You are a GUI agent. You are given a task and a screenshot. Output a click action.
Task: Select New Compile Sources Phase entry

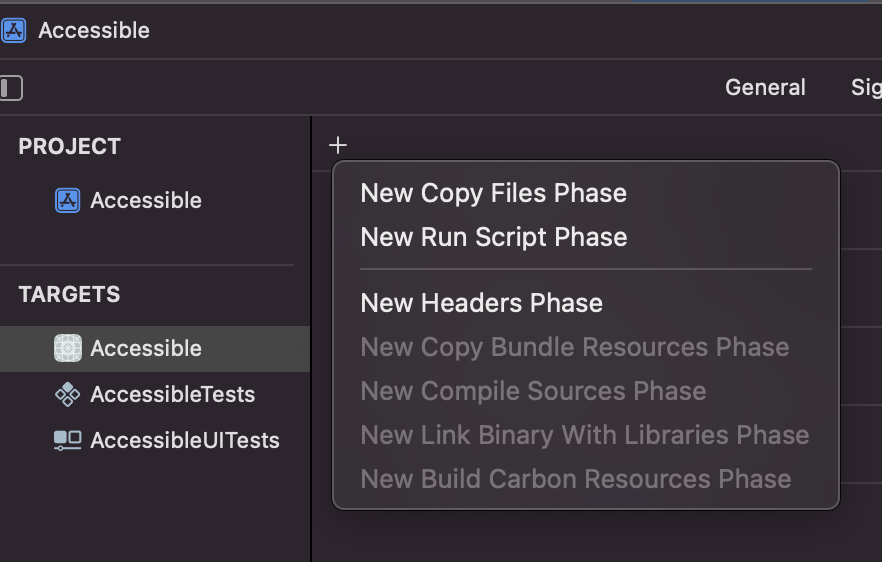coord(533,391)
